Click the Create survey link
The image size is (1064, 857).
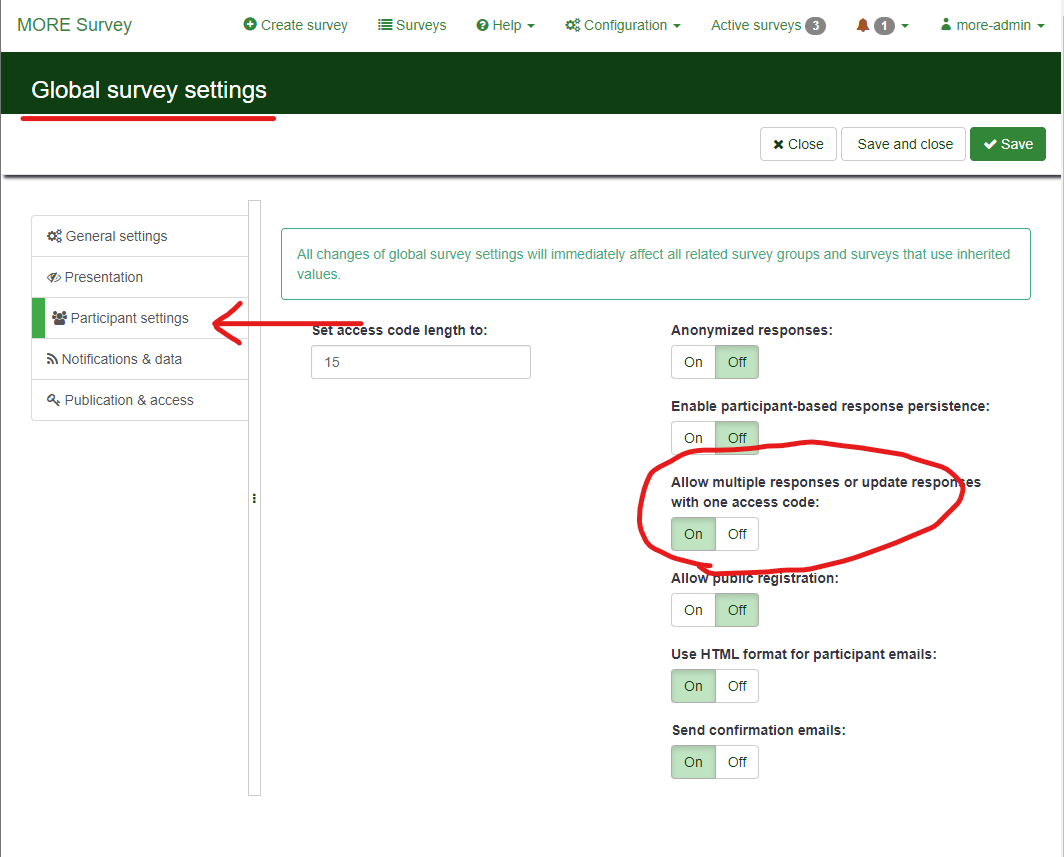295,25
